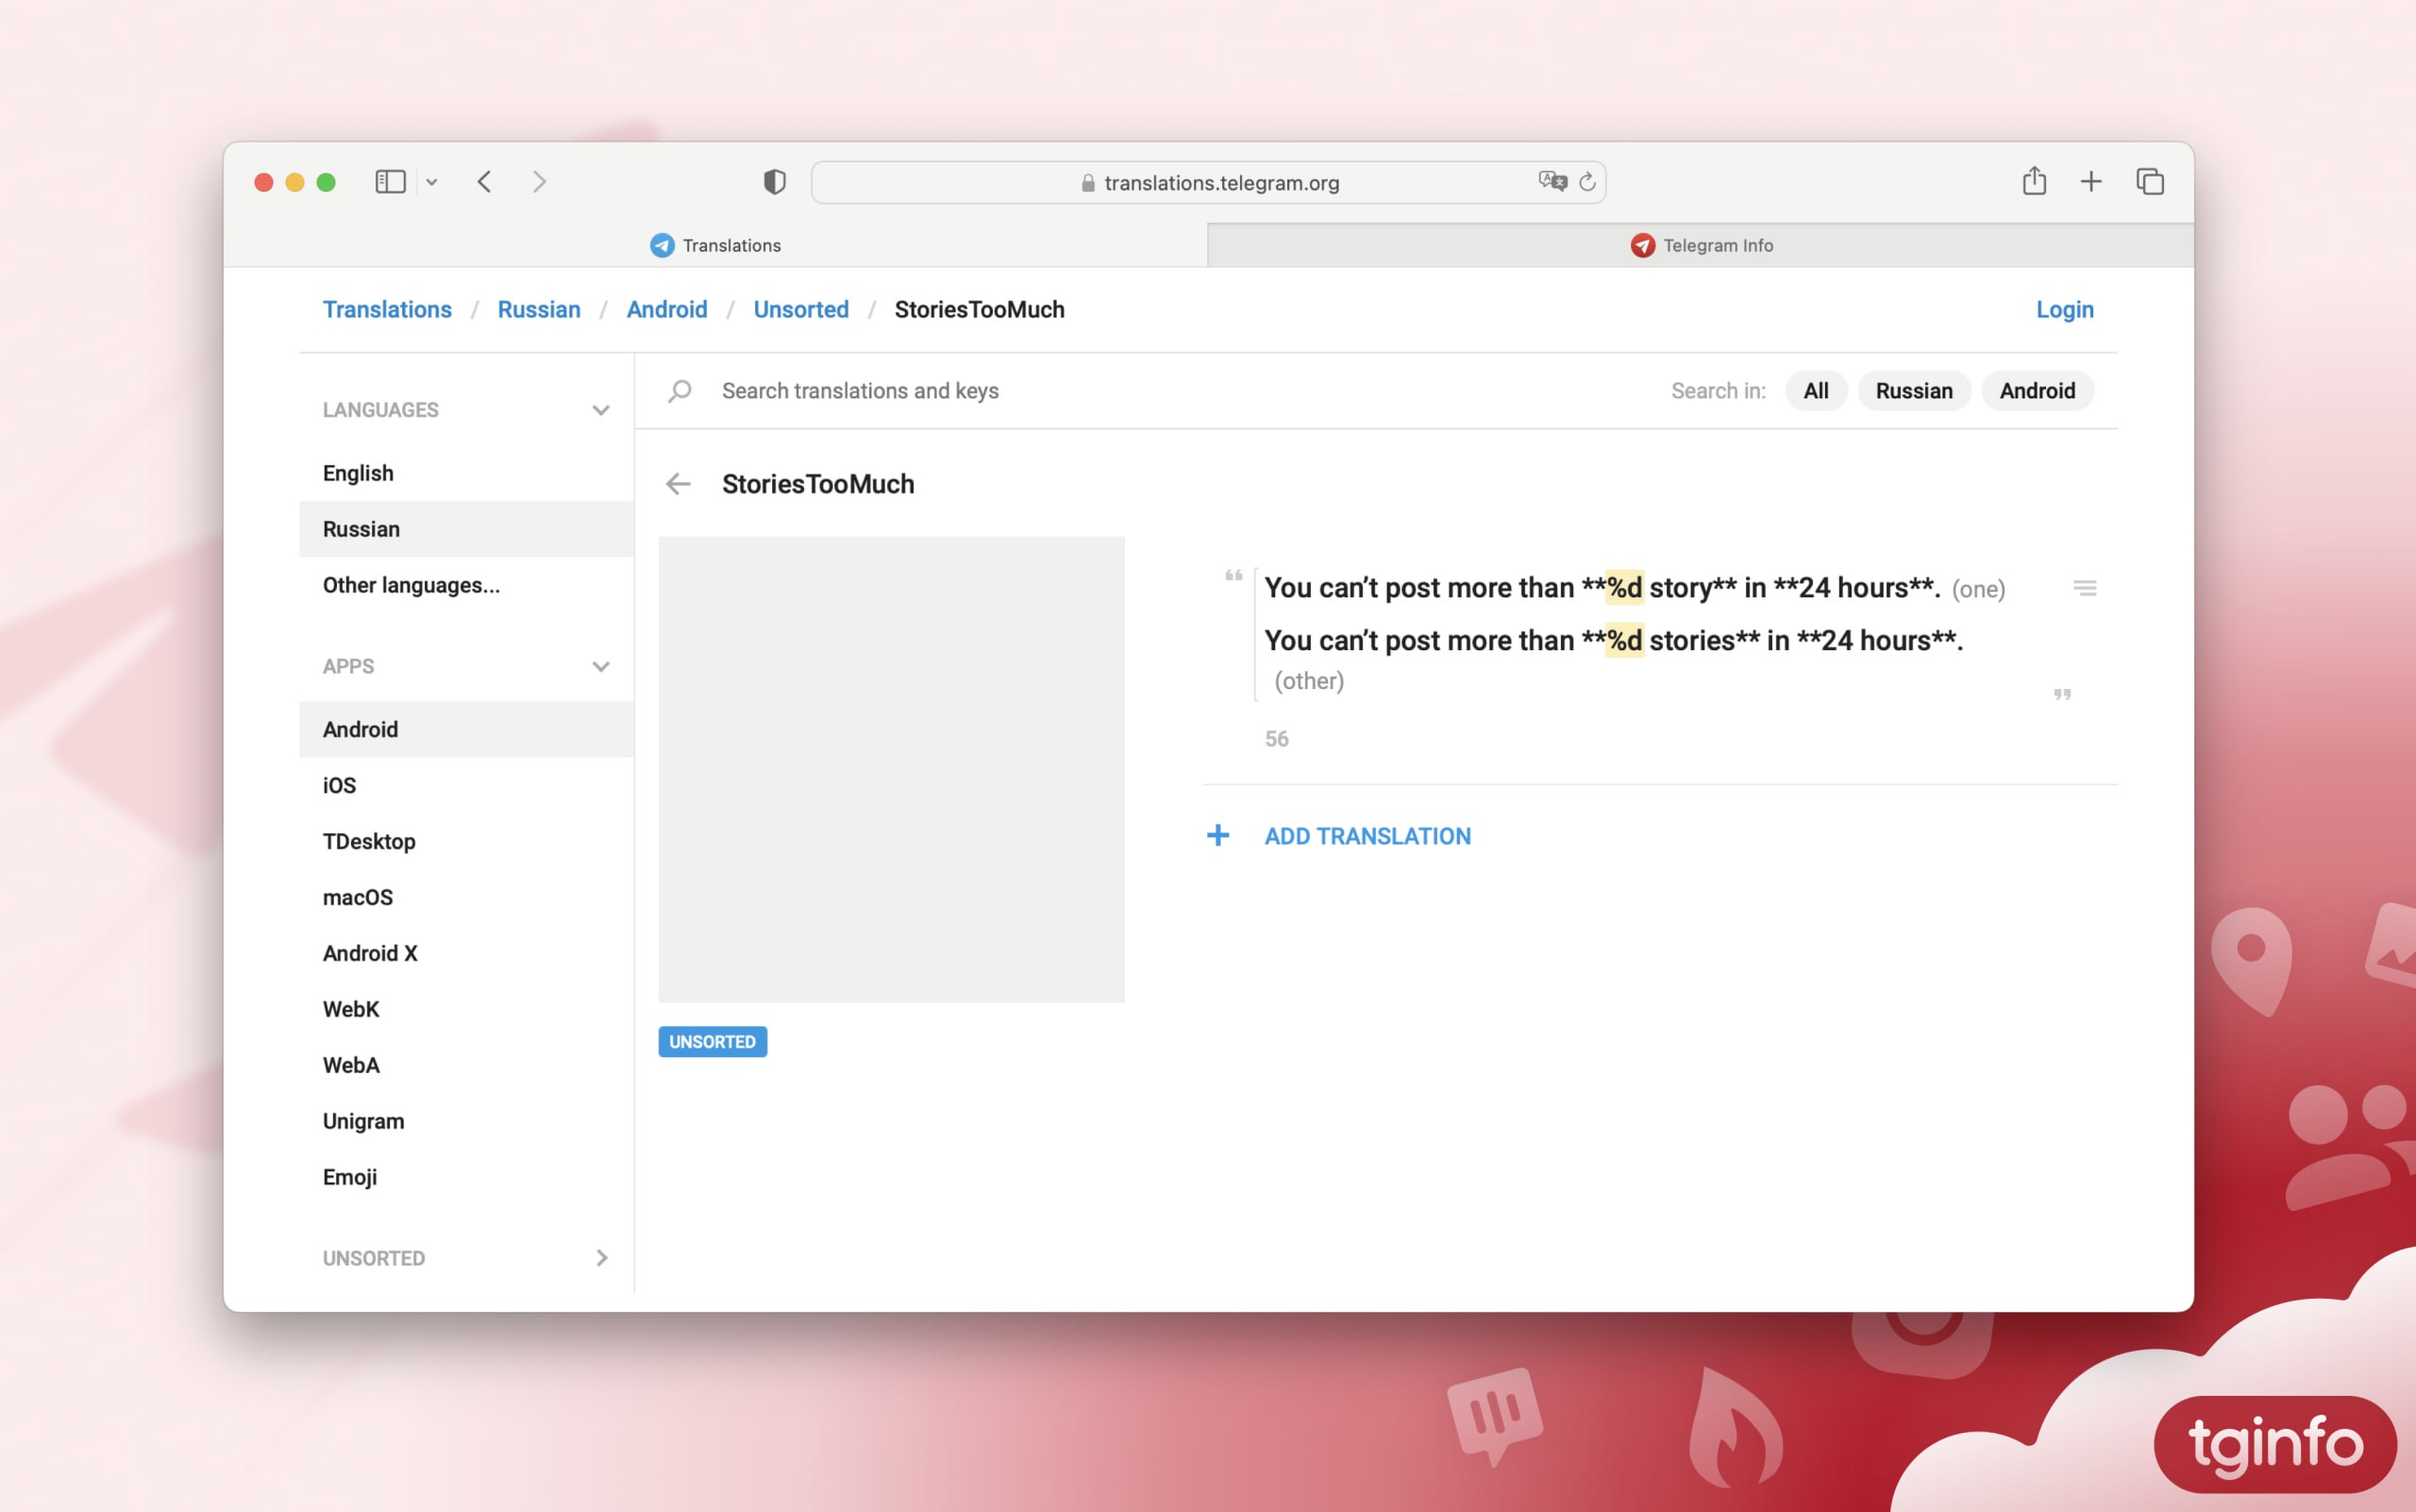The width and height of the screenshot is (2416, 1512).
Task: Click the search magnifier icon
Action: 681,390
